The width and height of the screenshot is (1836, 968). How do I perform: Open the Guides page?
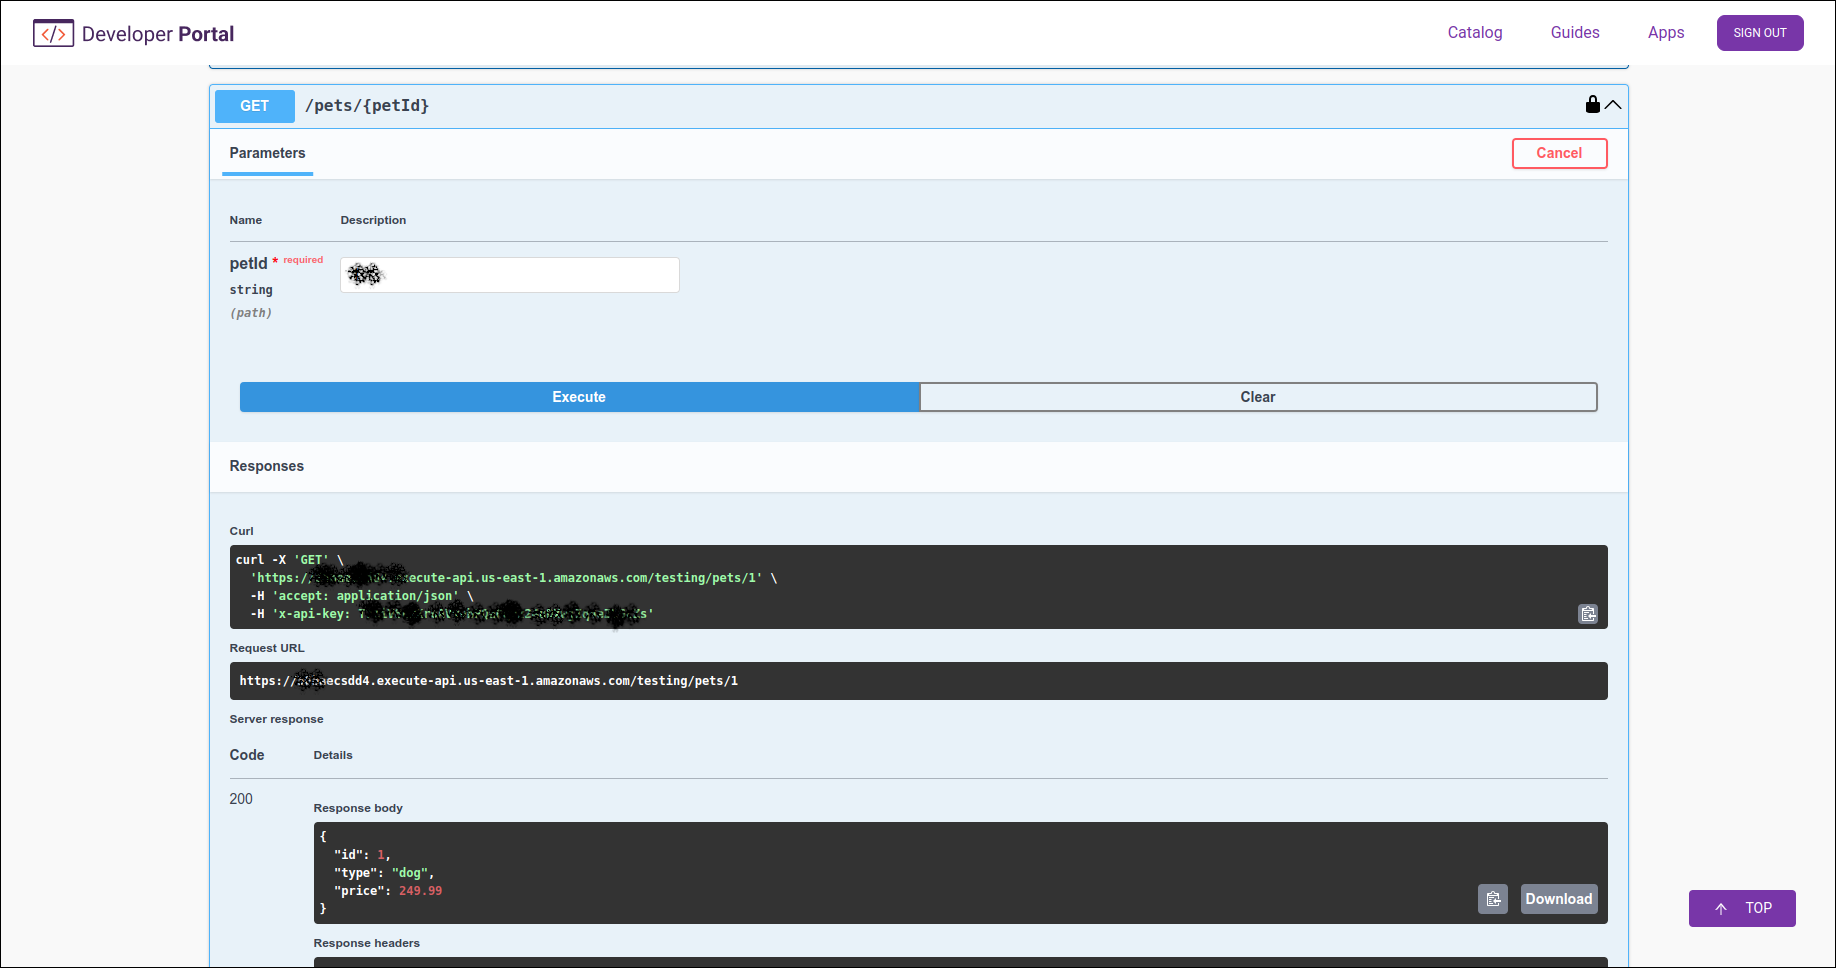[x=1574, y=32]
